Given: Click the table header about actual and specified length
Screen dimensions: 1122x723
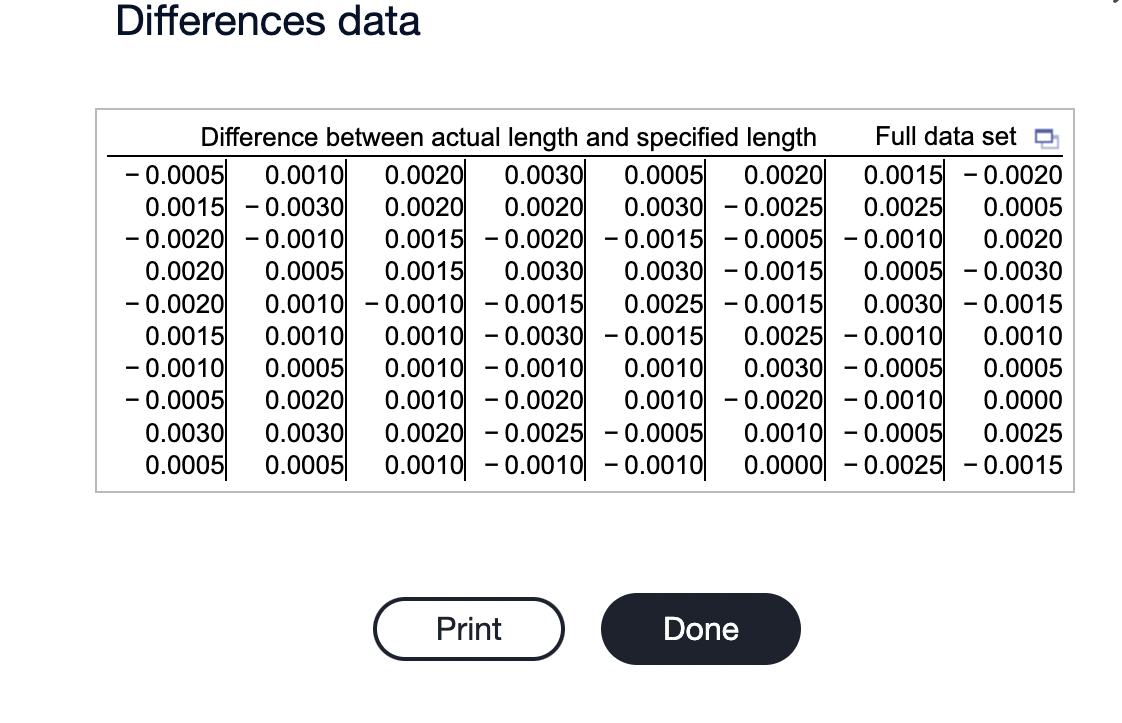Looking at the screenshot, I should coord(508,137).
